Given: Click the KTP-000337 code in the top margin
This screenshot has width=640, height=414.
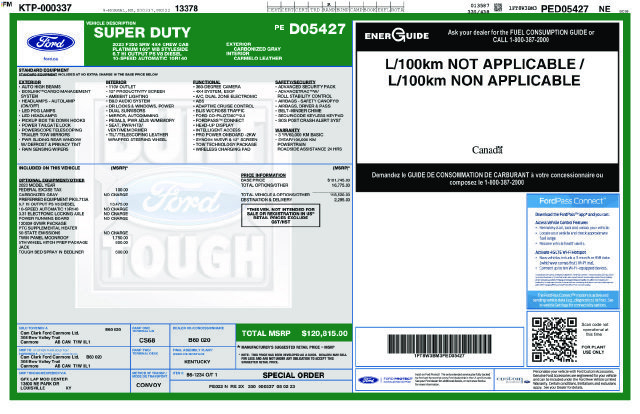Looking at the screenshot, I should (x=45, y=8).
